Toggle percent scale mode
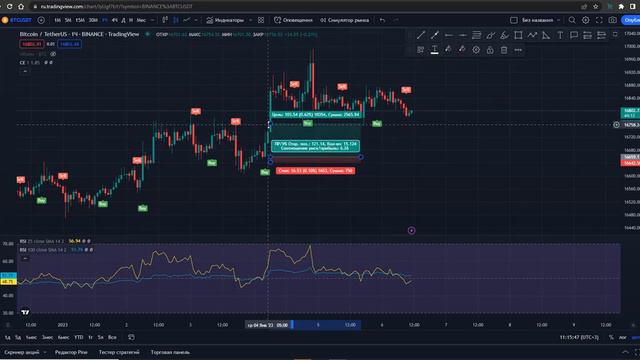This screenshot has height=360, width=640. [611, 337]
